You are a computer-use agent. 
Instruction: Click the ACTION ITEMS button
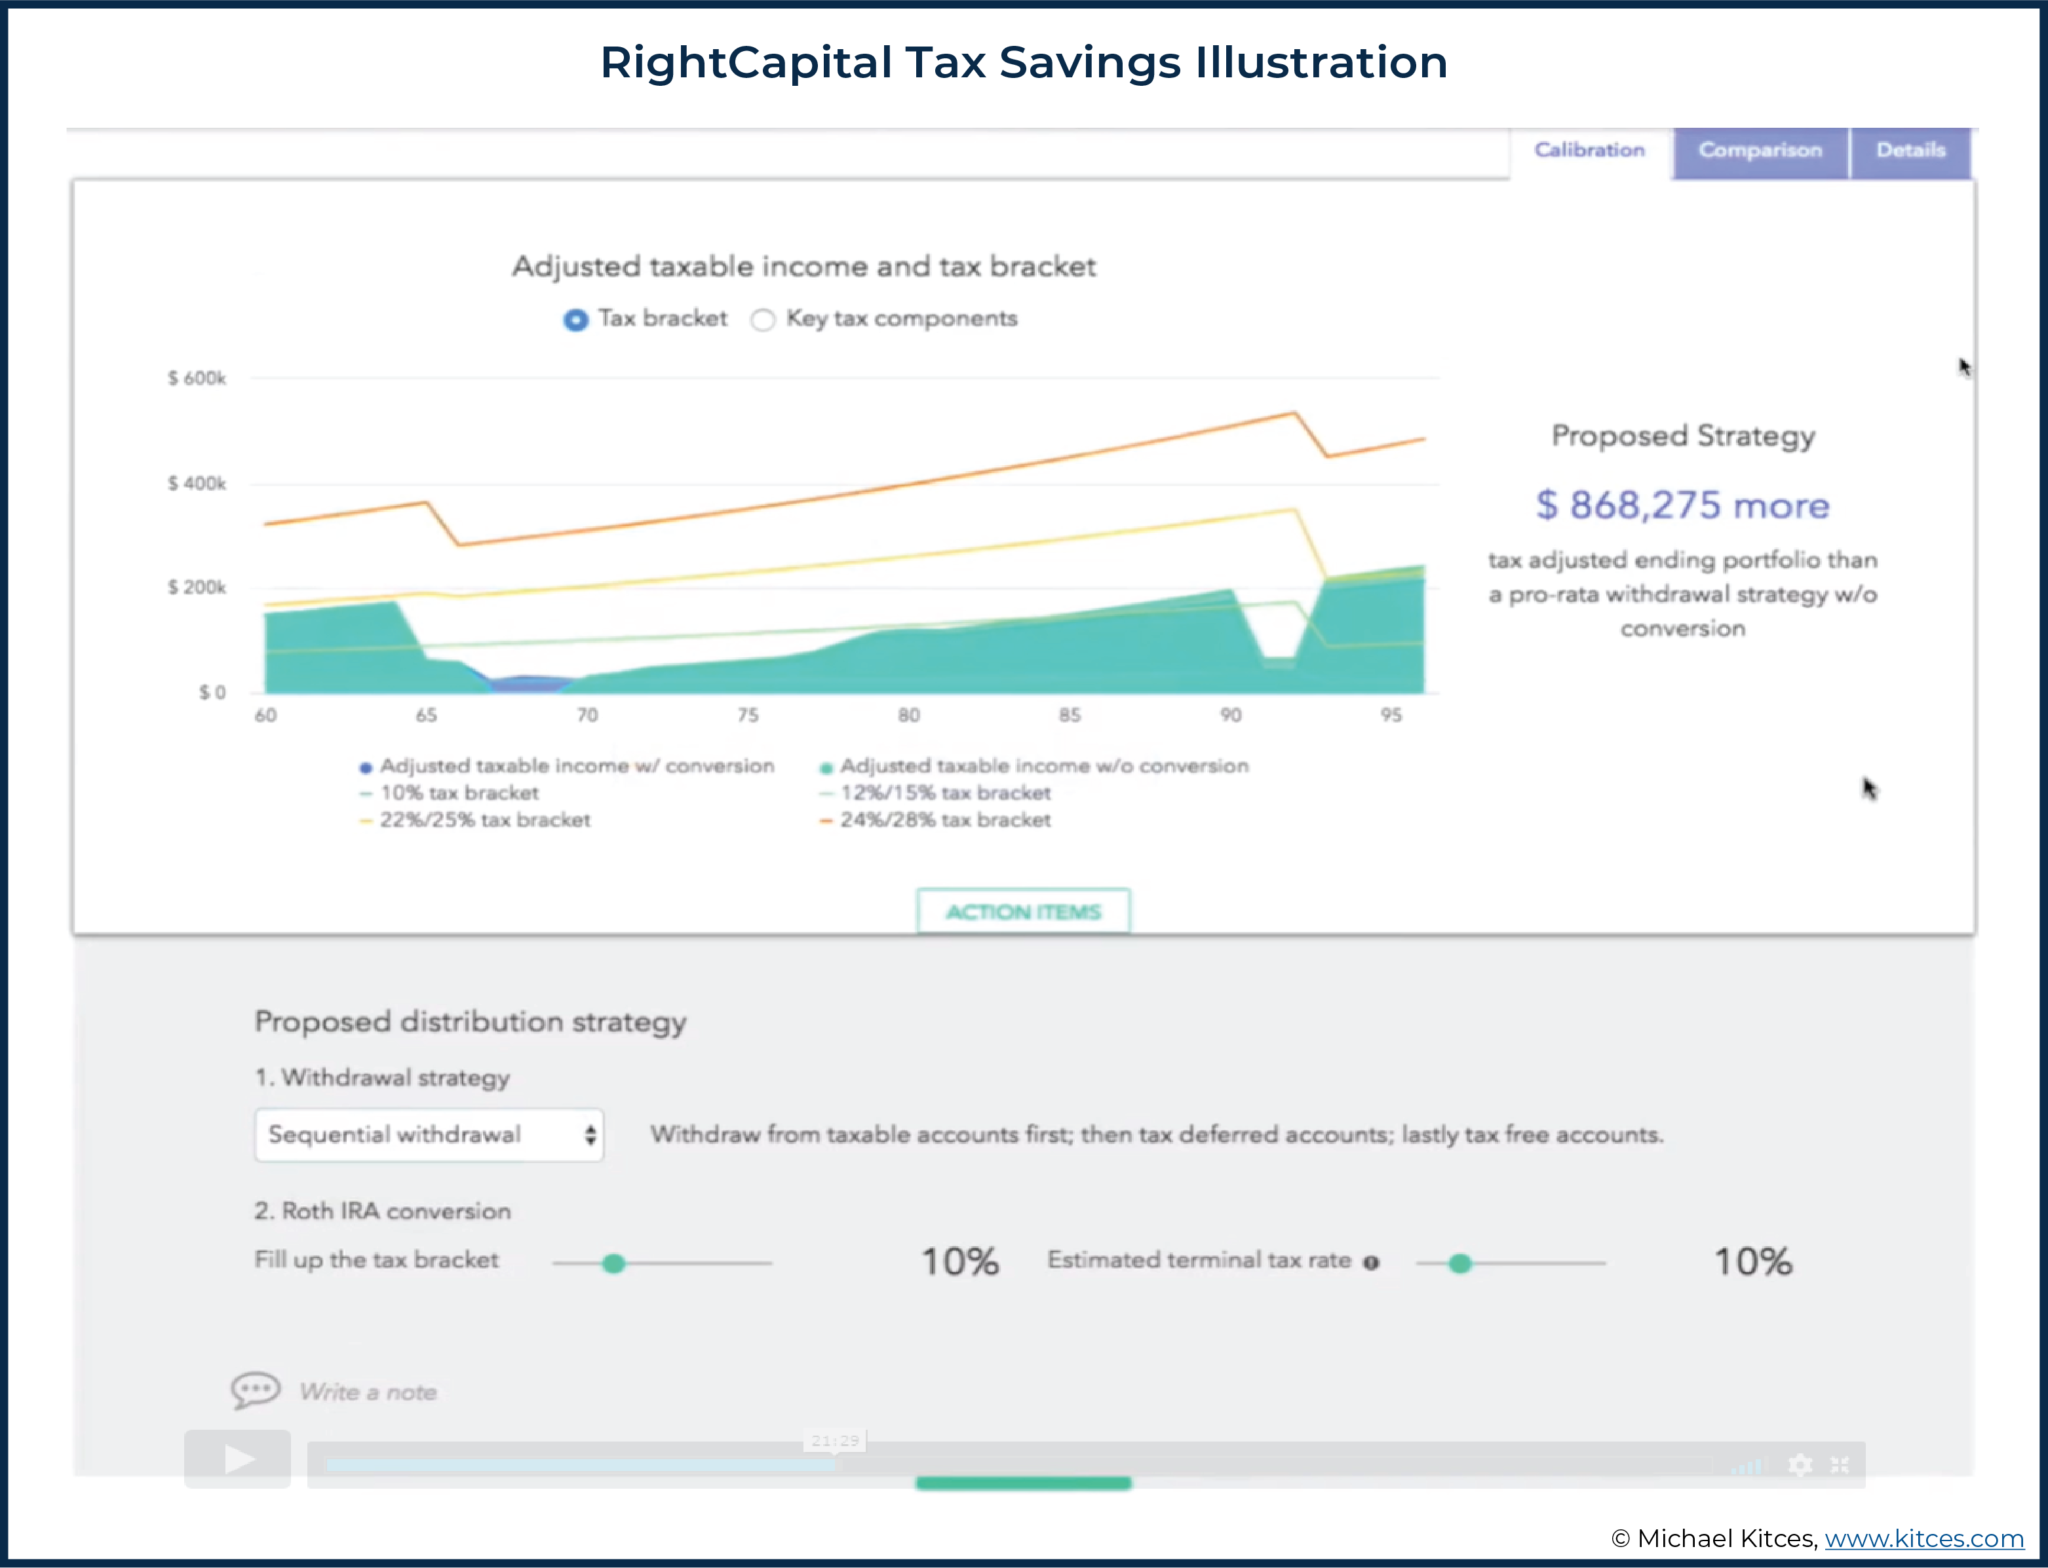coord(1022,910)
